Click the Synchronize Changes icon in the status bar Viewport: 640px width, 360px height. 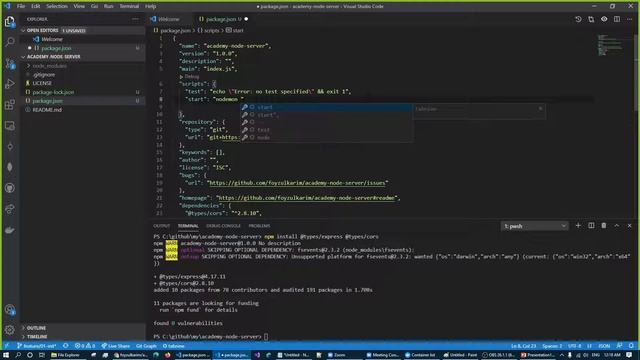point(66,346)
